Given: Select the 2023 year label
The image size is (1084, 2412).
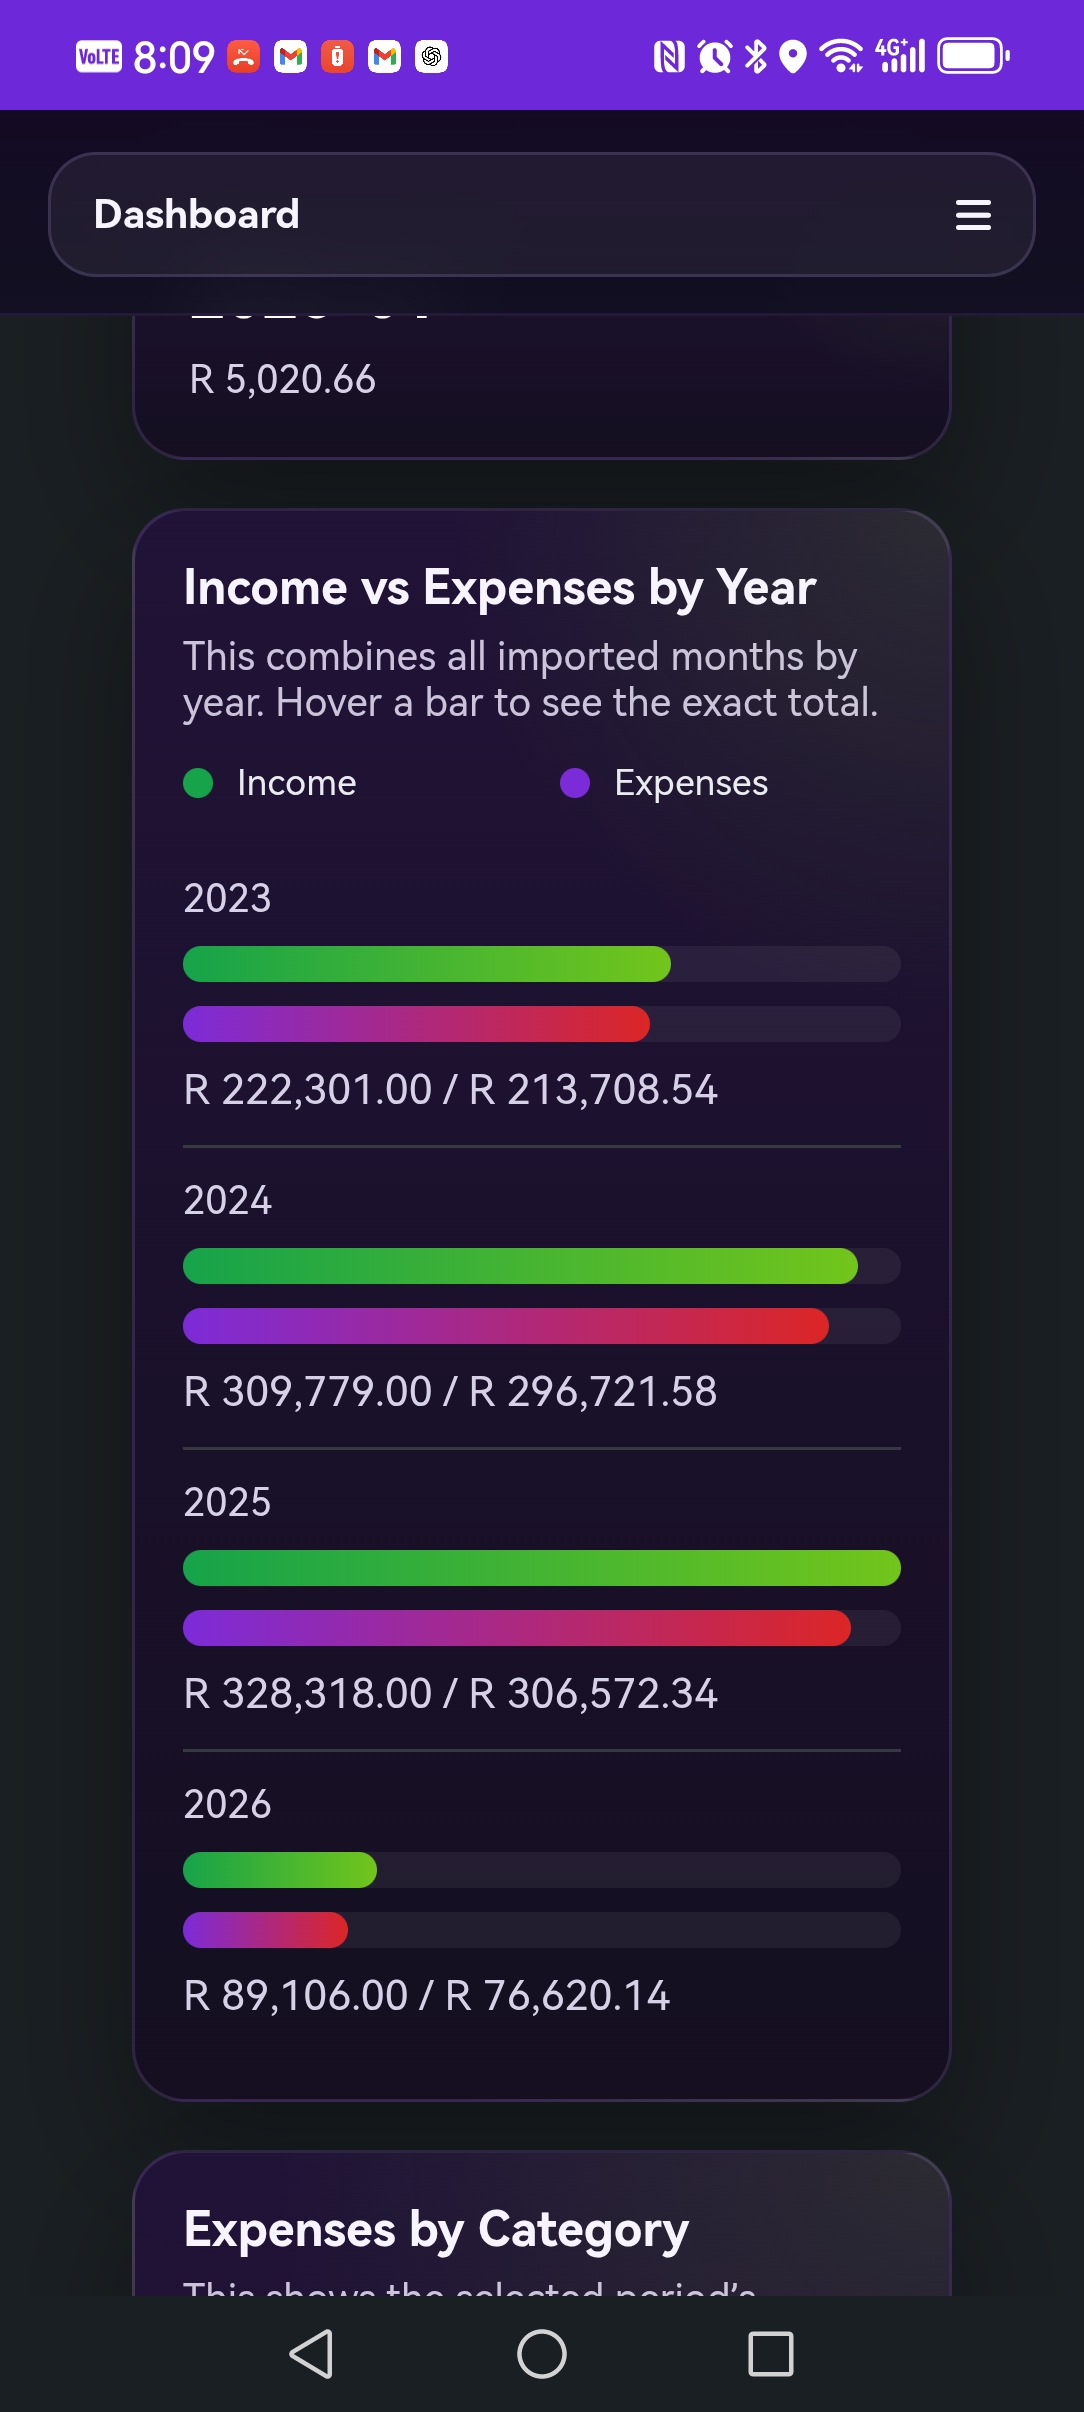Looking at the screenshot, I should pyautogui.click(x=227, y=899).
